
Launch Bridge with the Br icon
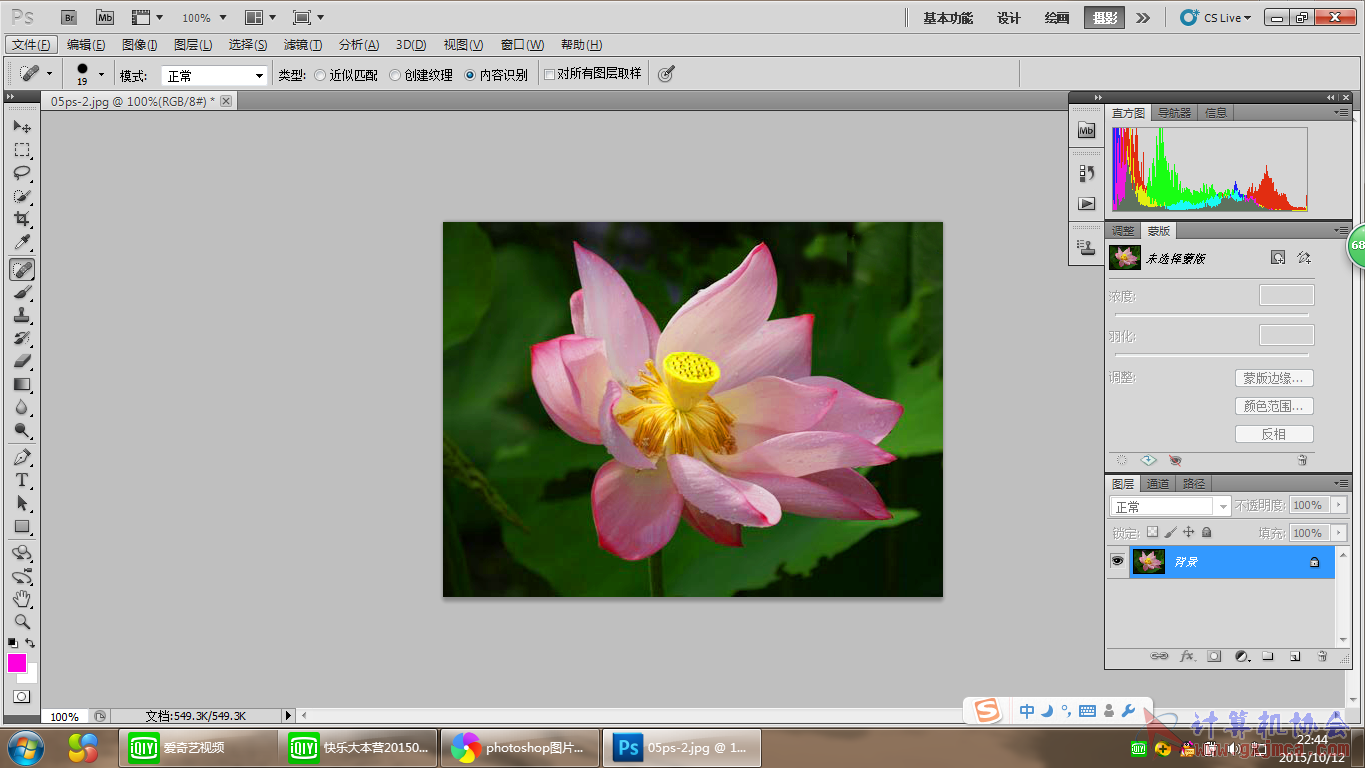(x=69, y=17)
